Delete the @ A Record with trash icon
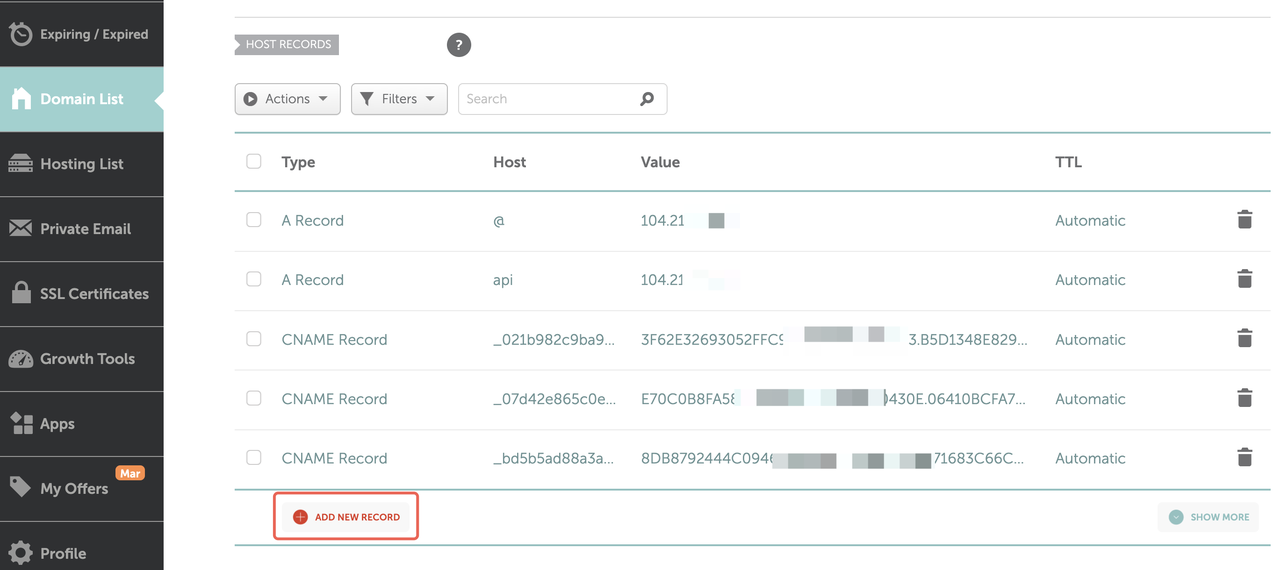The width and height of the screenshot is (1280, 570). (1244, 220)
